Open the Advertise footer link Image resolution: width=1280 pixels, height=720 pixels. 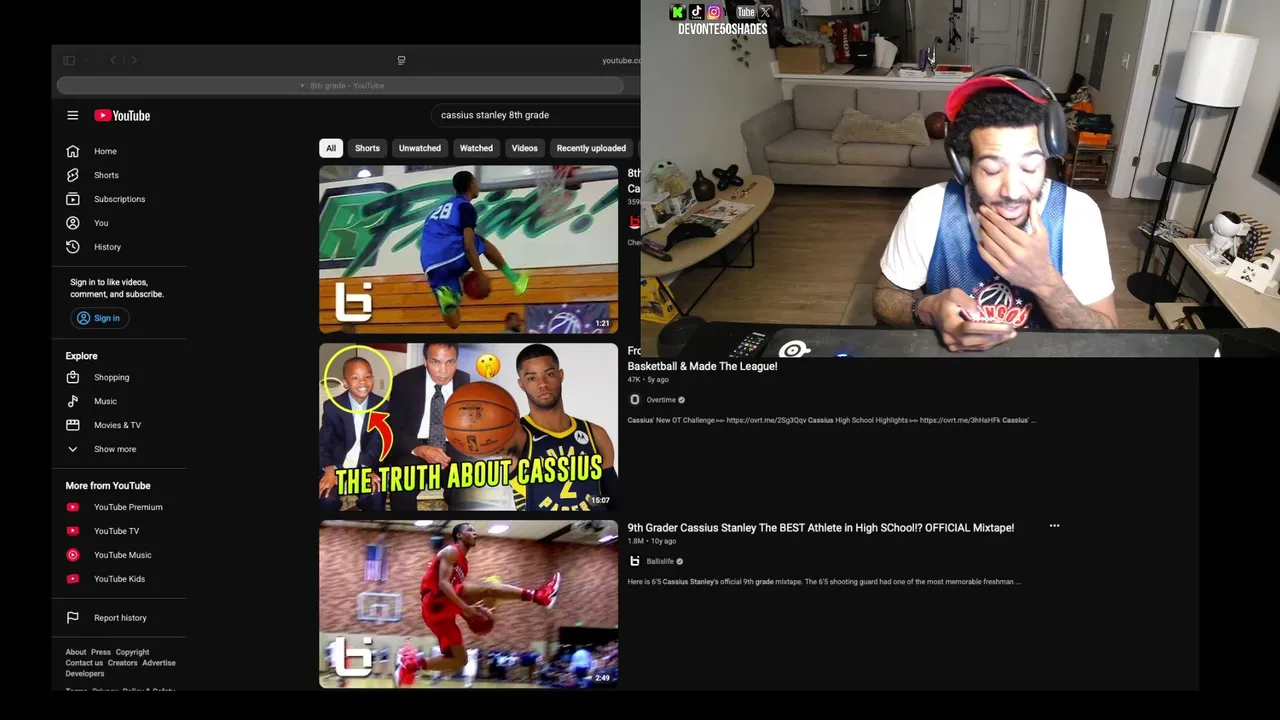click(x=159, y=663)
